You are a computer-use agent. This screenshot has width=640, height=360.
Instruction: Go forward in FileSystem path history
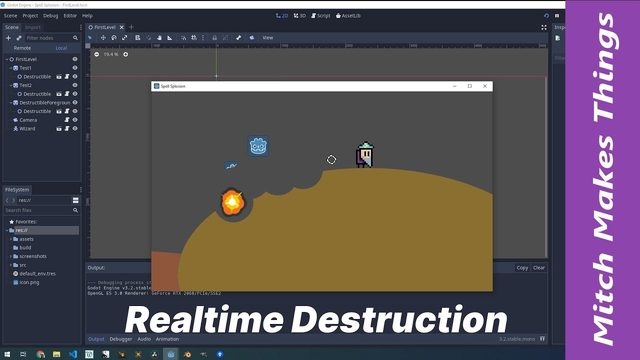(13, 200)
